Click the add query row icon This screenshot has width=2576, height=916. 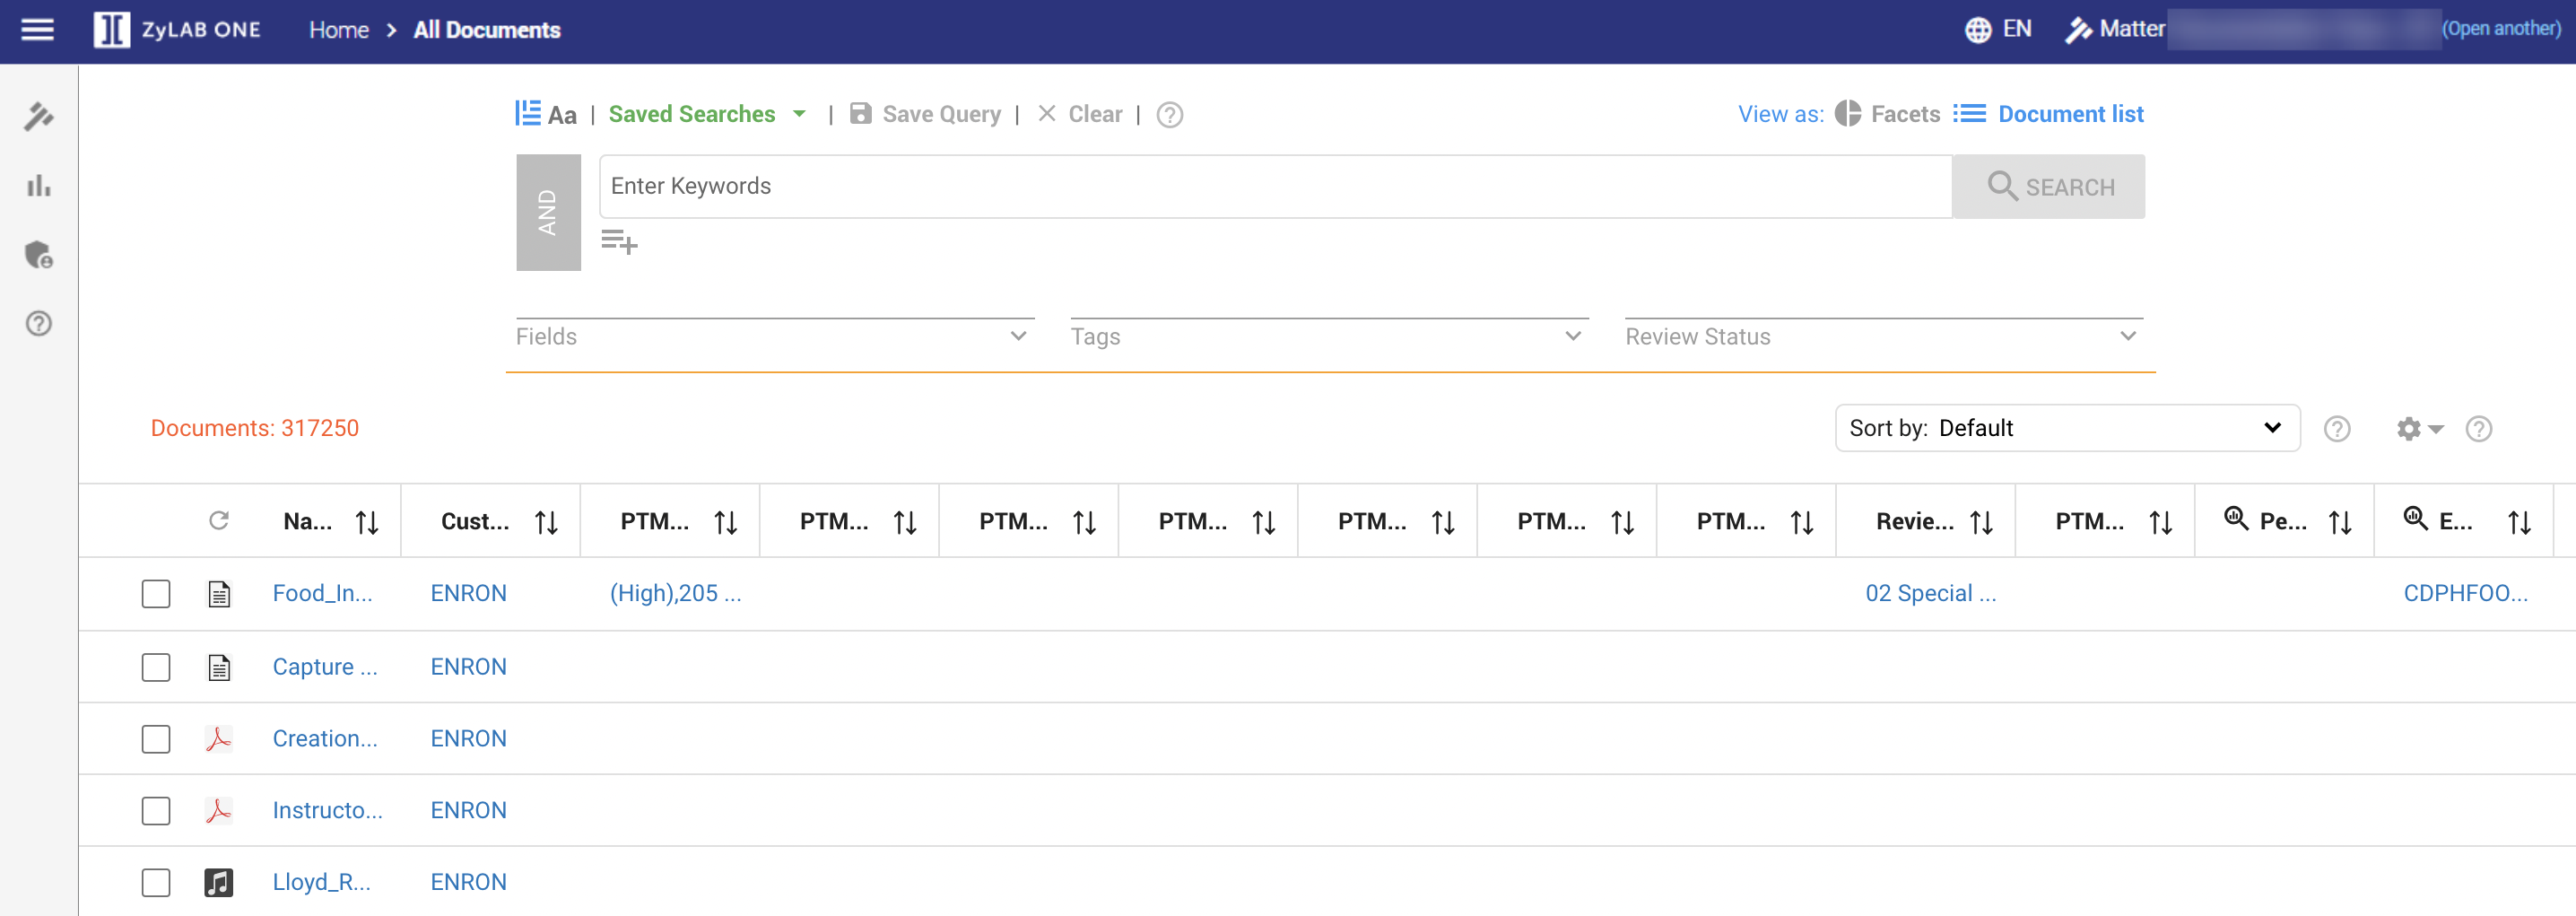tap(619, 242)
